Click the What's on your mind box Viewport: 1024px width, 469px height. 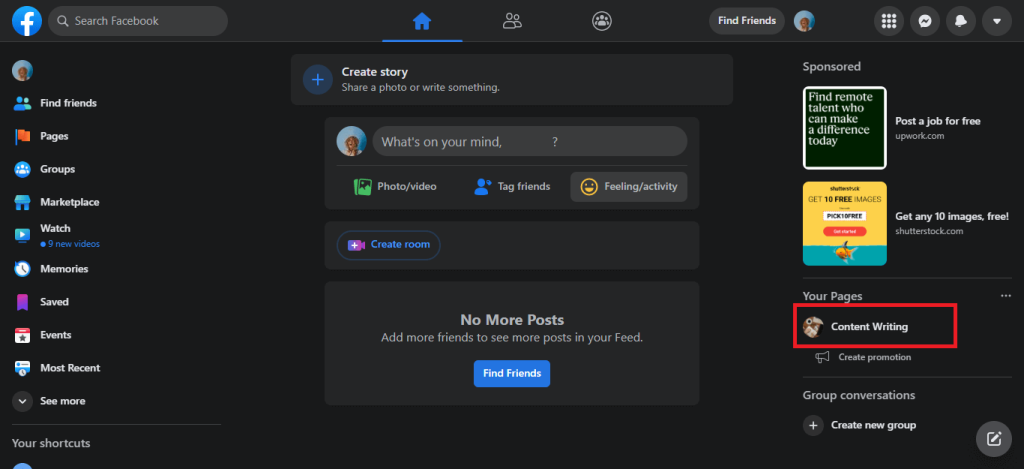[530, 141]
